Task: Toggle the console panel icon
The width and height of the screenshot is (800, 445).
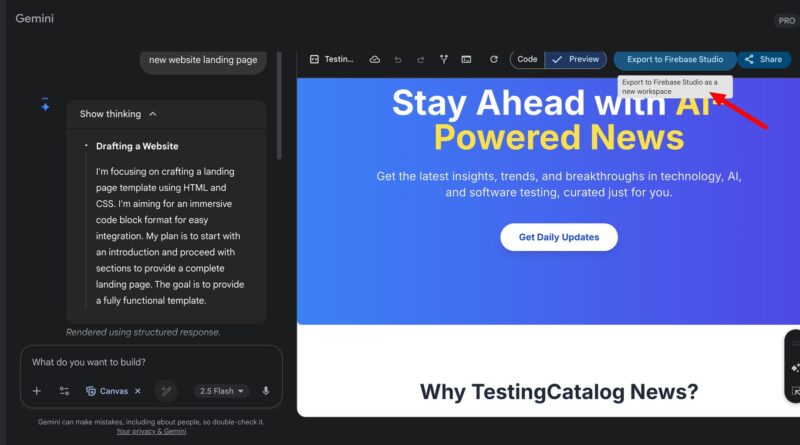Action: click(466, 59)
